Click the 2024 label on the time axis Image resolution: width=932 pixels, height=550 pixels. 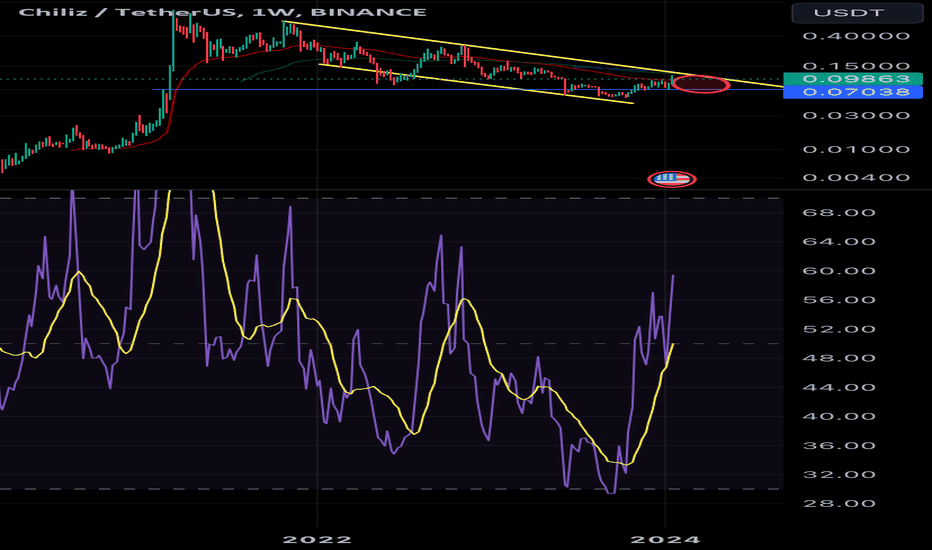tap(665, 539)
